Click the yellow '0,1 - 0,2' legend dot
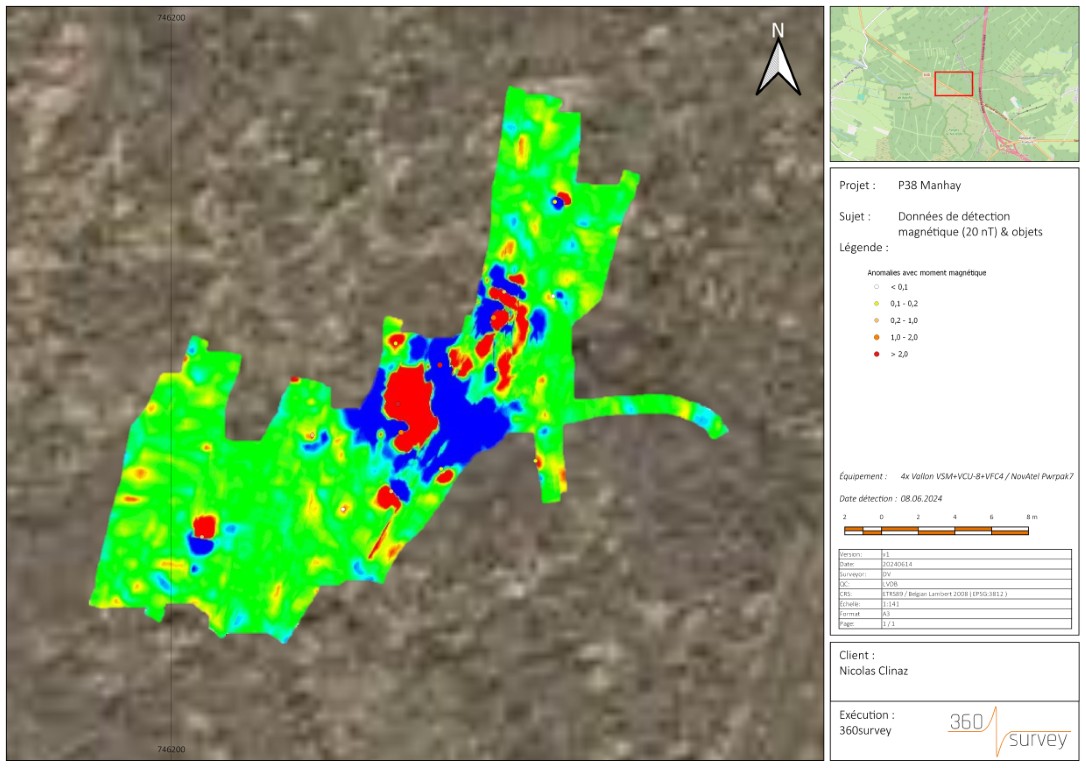The height and width of the screenshot is (768, 1086). 876,303
